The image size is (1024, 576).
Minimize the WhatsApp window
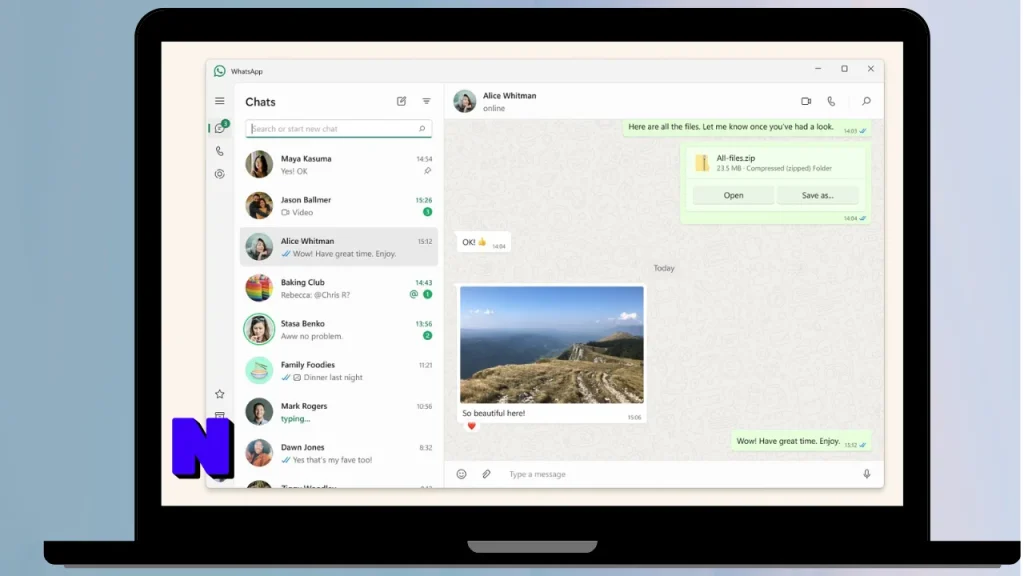pyautogui.click(x=818, y=69)
